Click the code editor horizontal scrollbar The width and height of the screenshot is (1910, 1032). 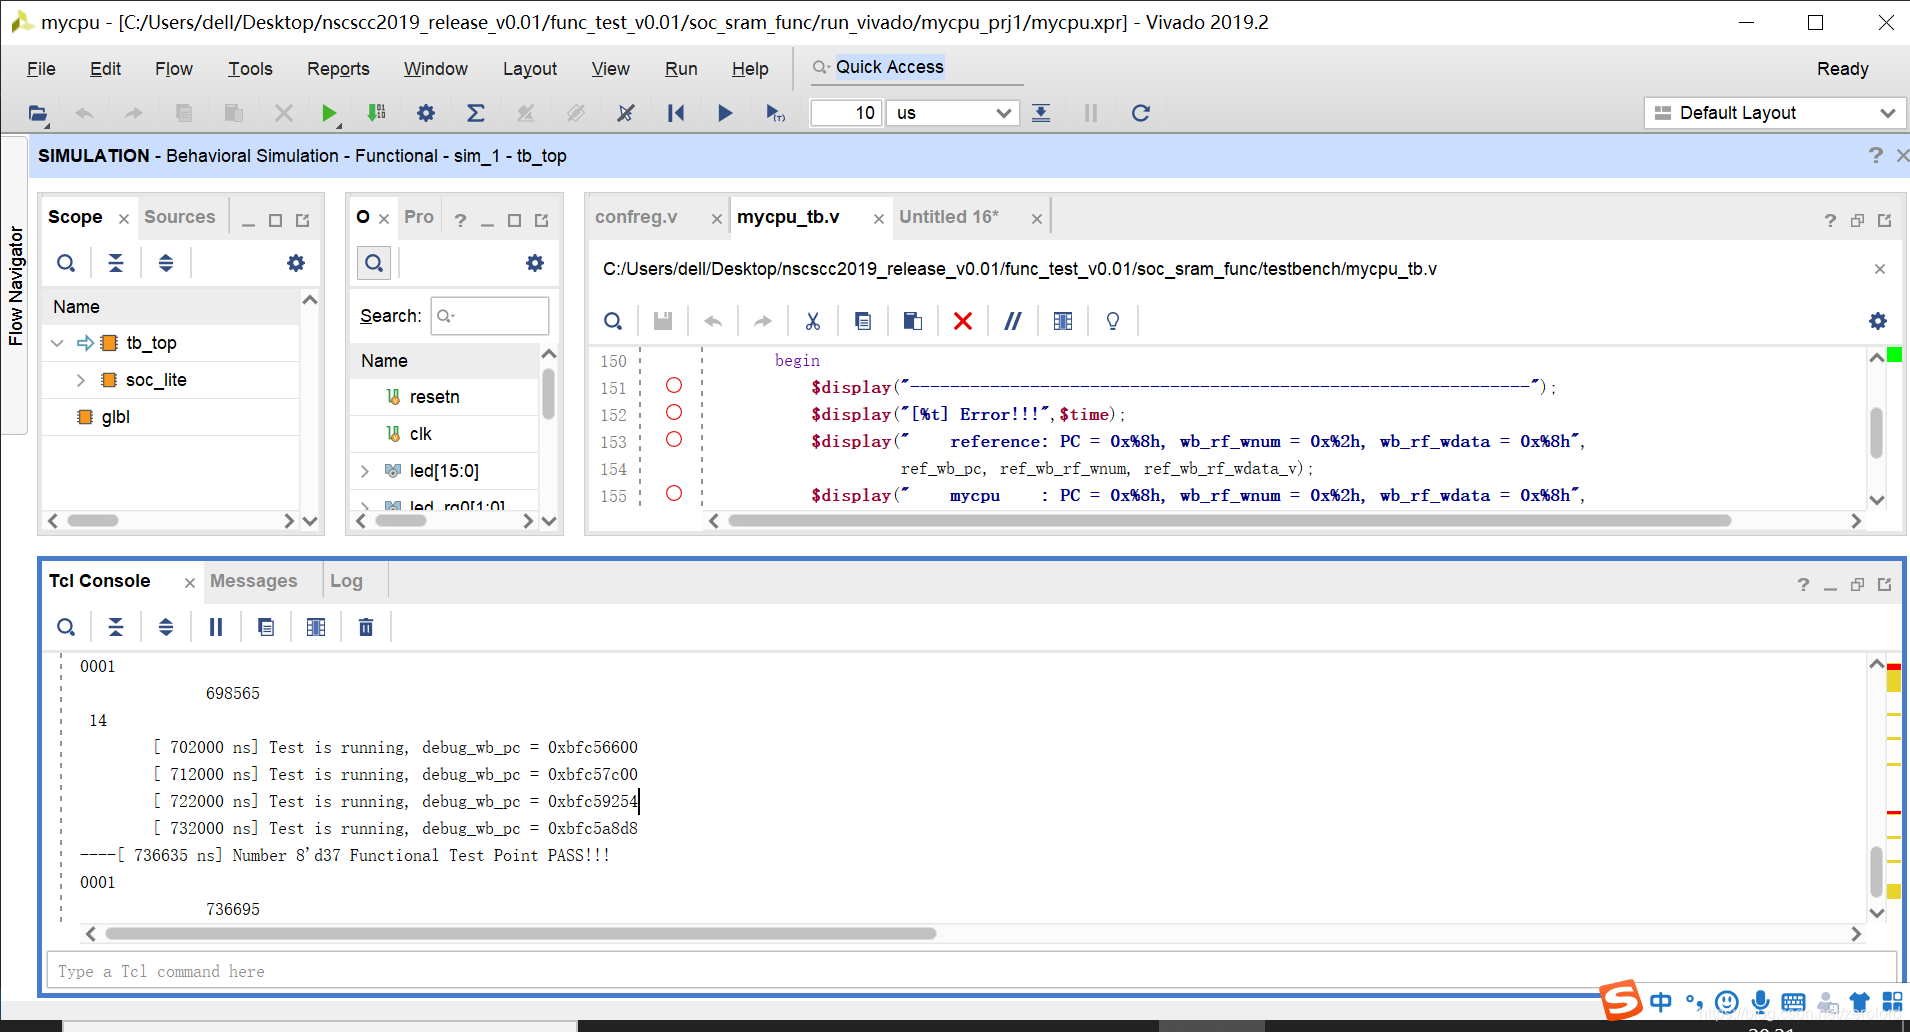(1230, 520)
